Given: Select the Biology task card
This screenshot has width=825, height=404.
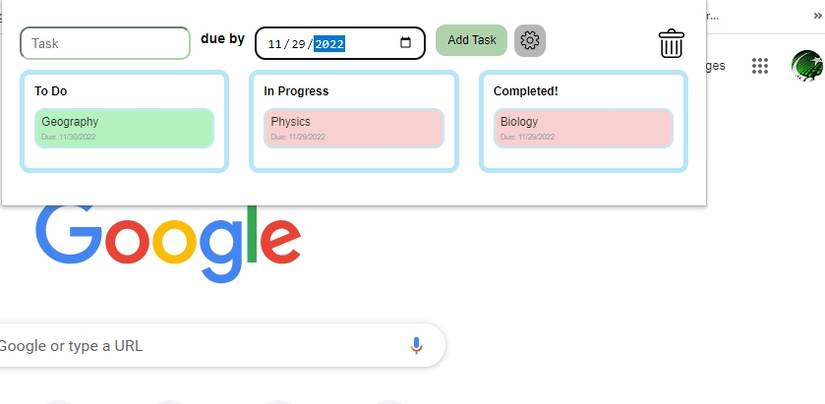Looking at the screenshot, I should coord(583,128).
